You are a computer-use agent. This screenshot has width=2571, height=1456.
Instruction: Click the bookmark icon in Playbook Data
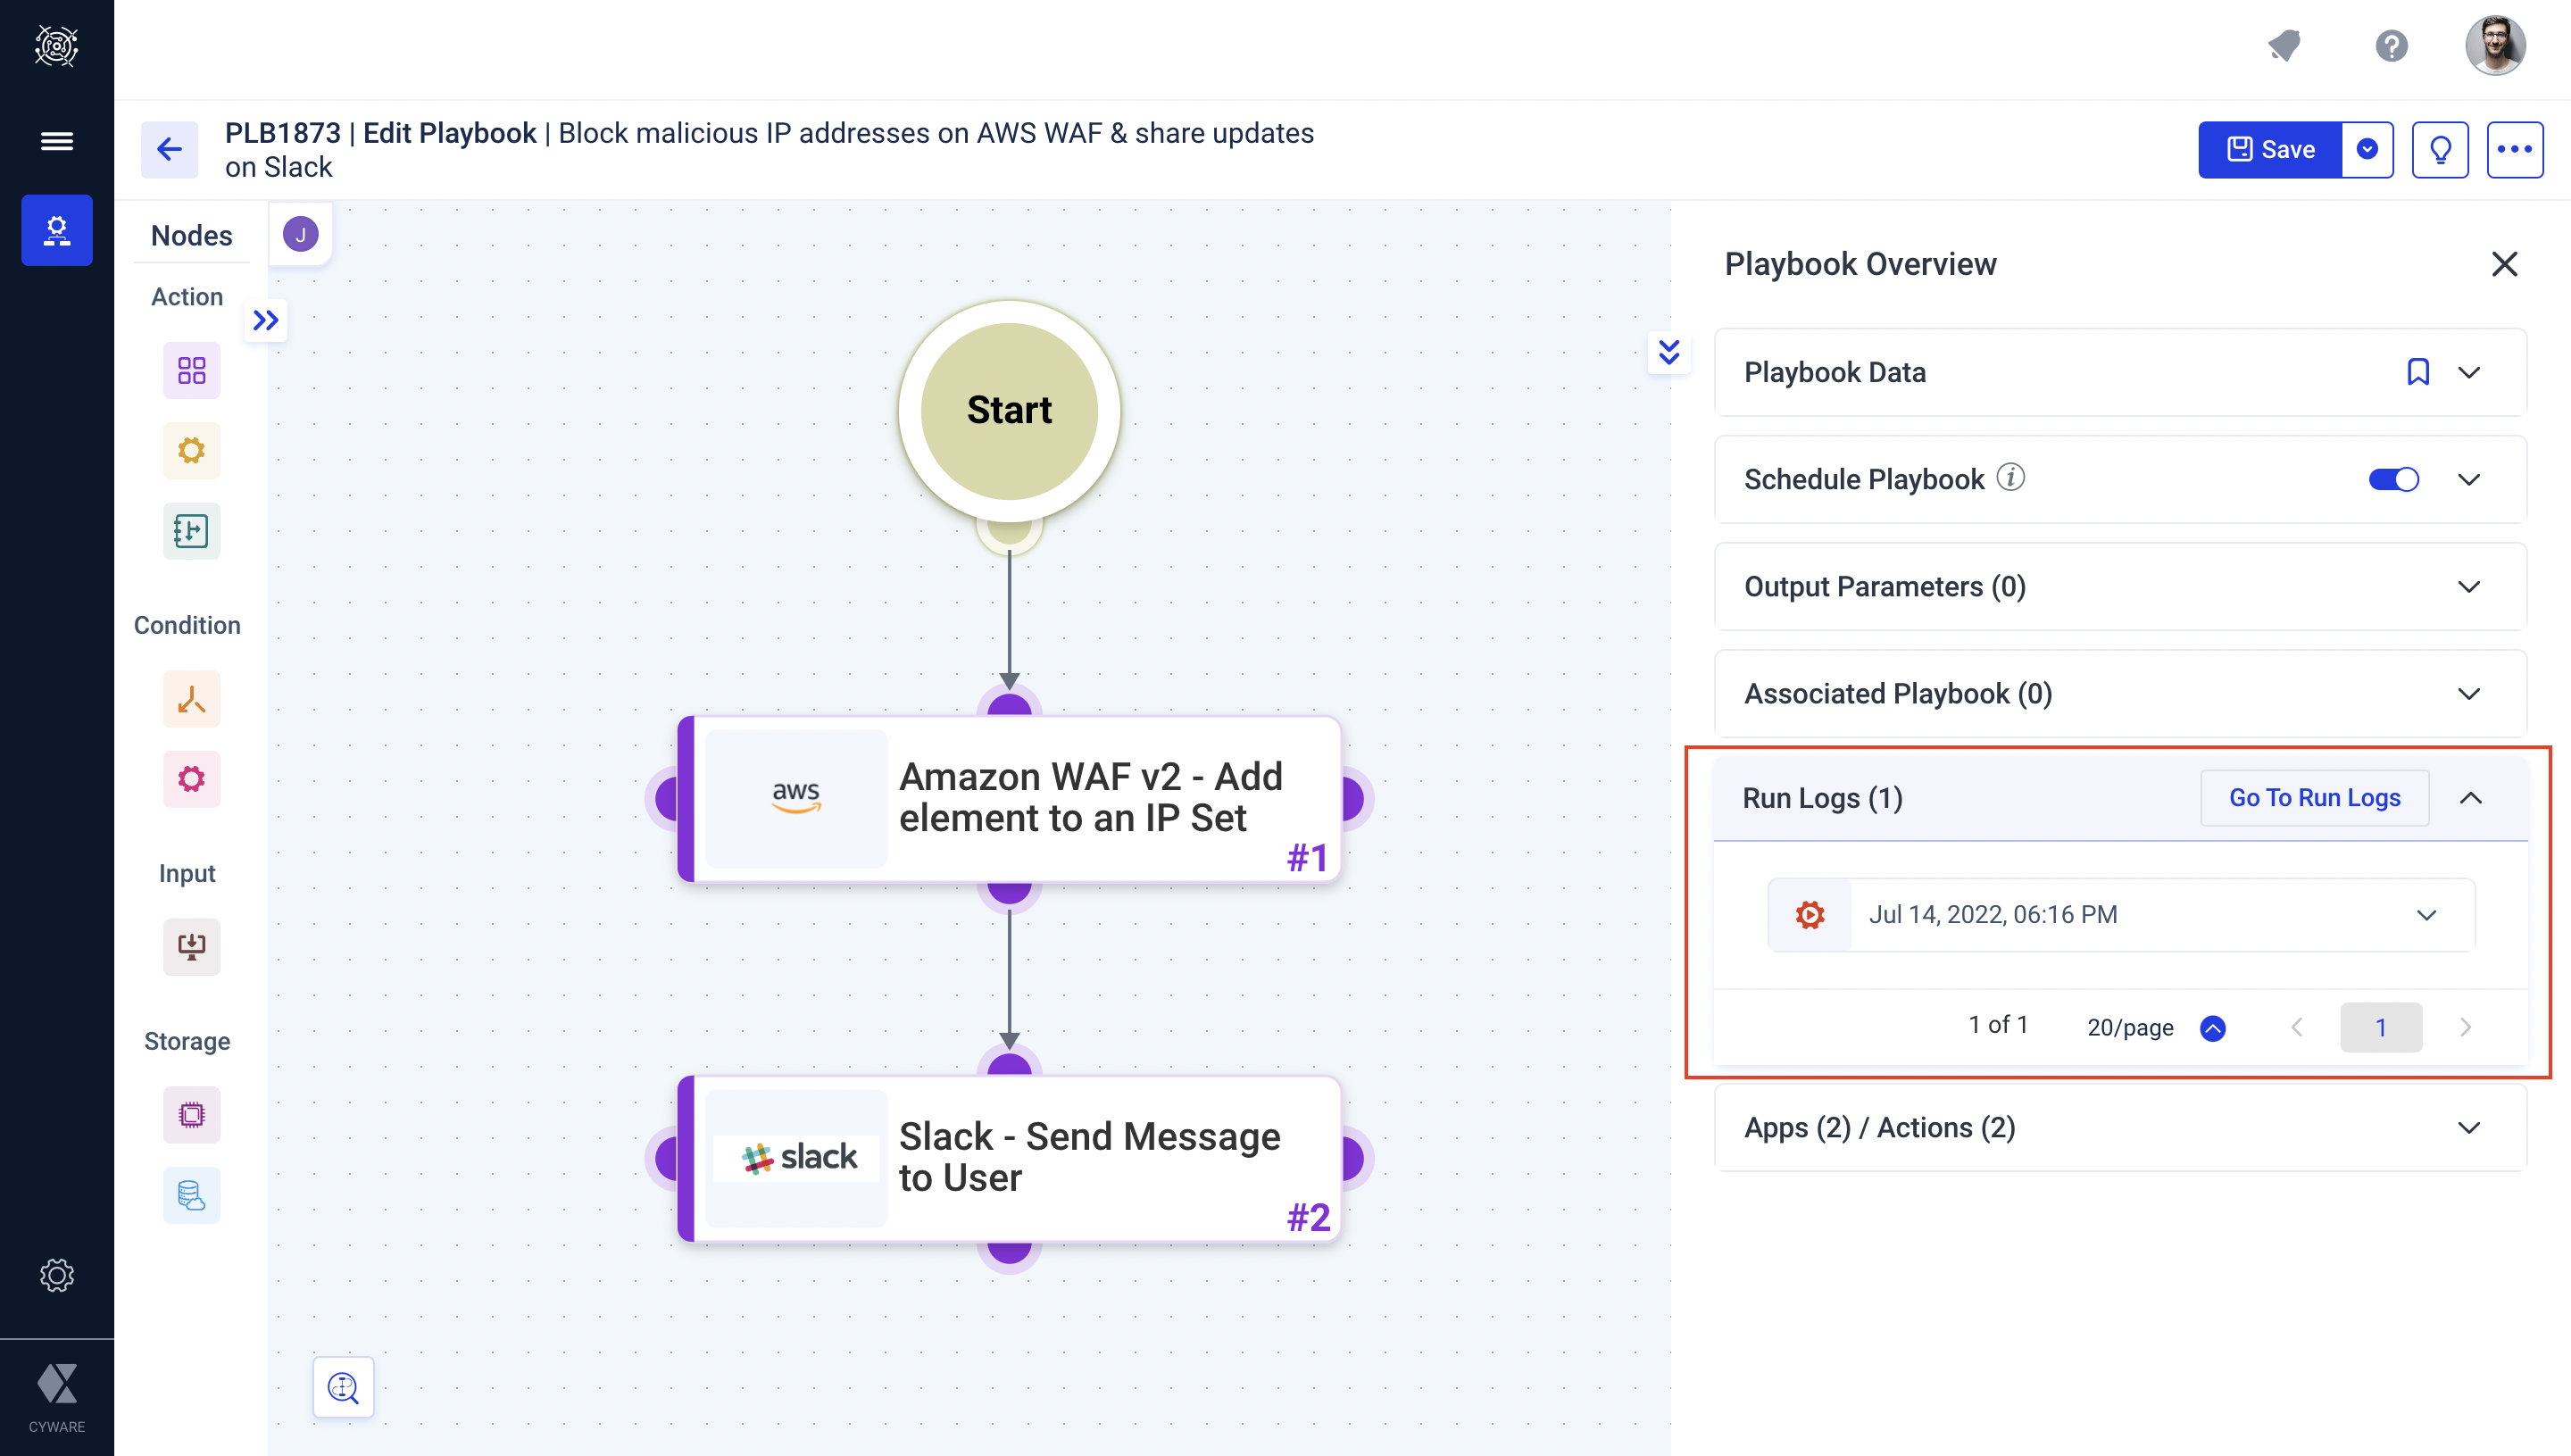click(x=2417, y=372)
